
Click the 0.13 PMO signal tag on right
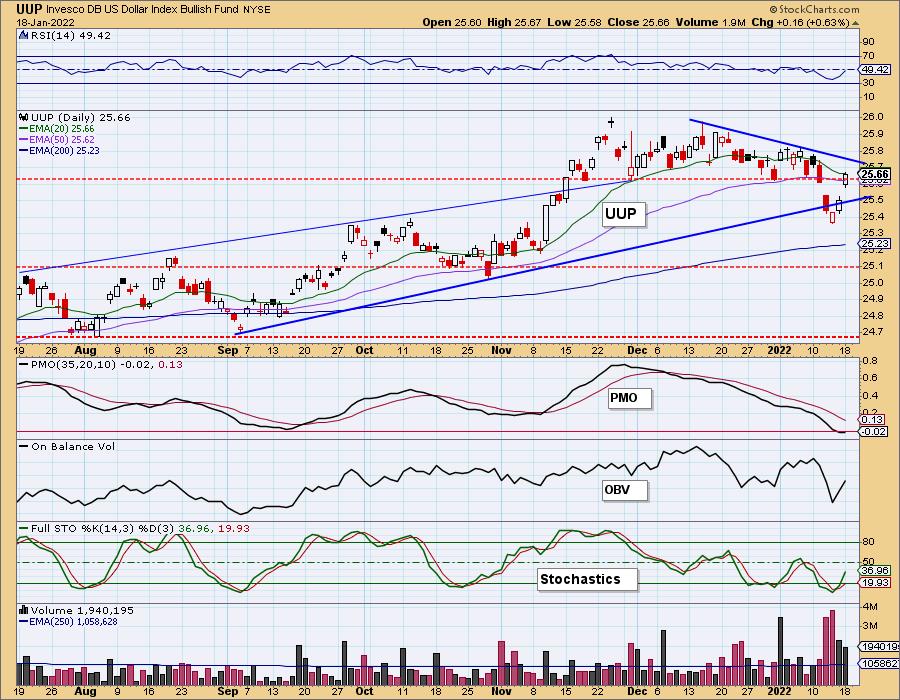pyautogui.click(x=872, y=420)
